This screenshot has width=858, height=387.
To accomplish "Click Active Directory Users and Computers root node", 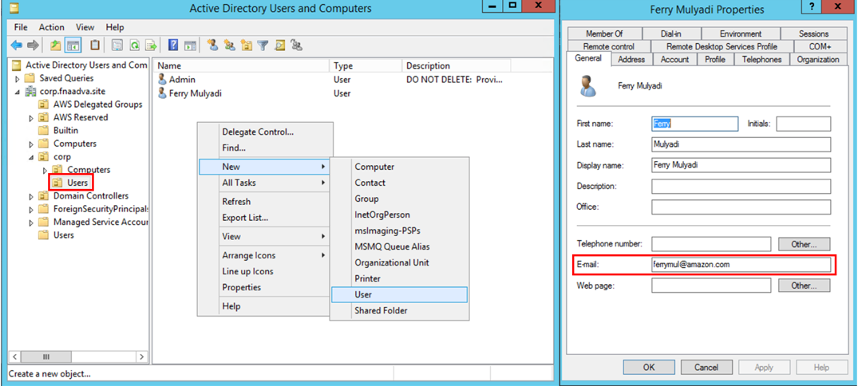I will click(86, 65).
